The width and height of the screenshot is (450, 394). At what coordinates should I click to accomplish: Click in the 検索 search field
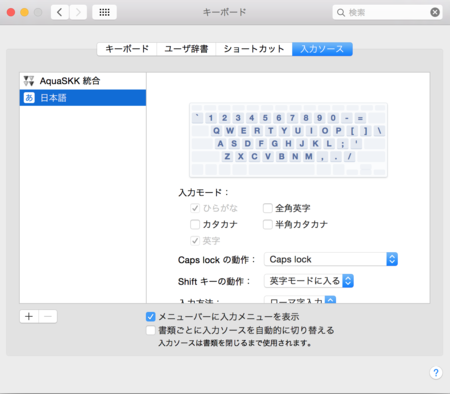coord(387,13)
